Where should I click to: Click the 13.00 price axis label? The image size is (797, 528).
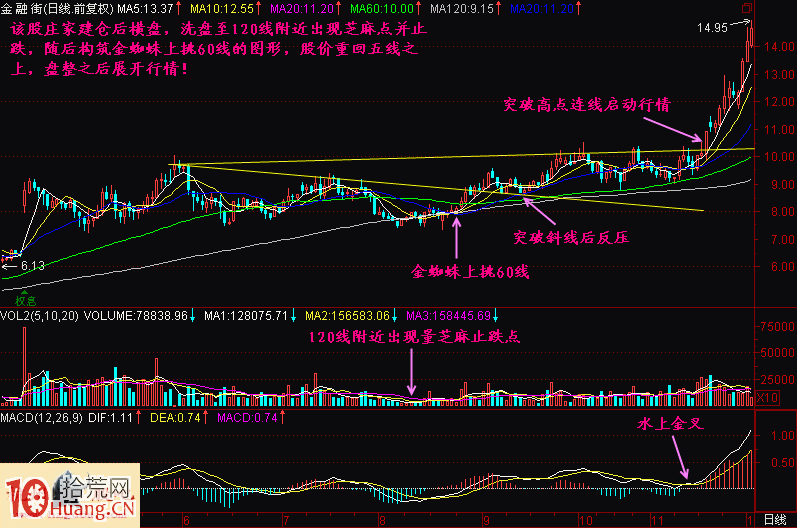coord(779,74)
